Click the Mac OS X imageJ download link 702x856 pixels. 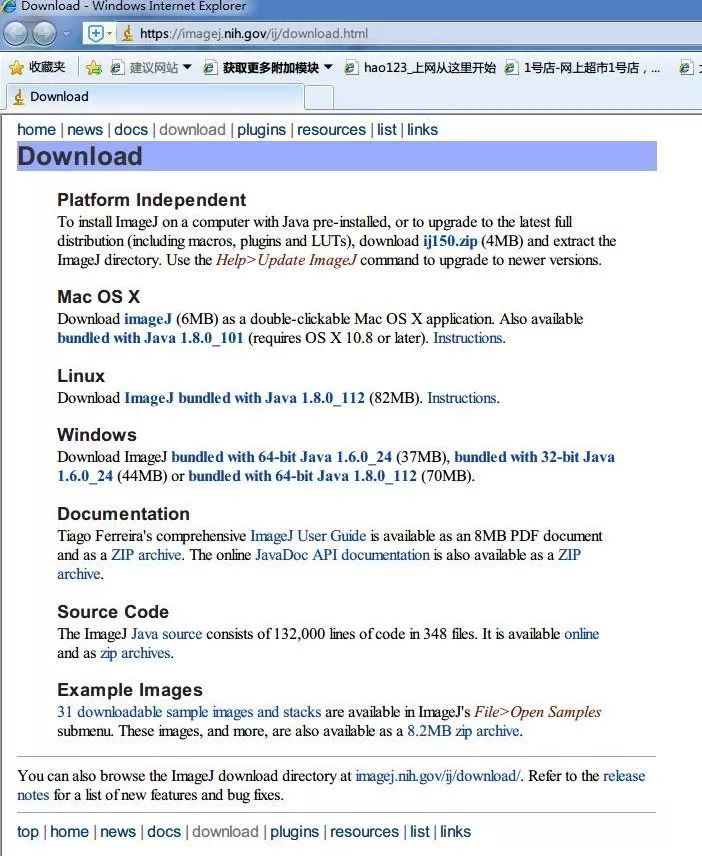coord(147,319)
